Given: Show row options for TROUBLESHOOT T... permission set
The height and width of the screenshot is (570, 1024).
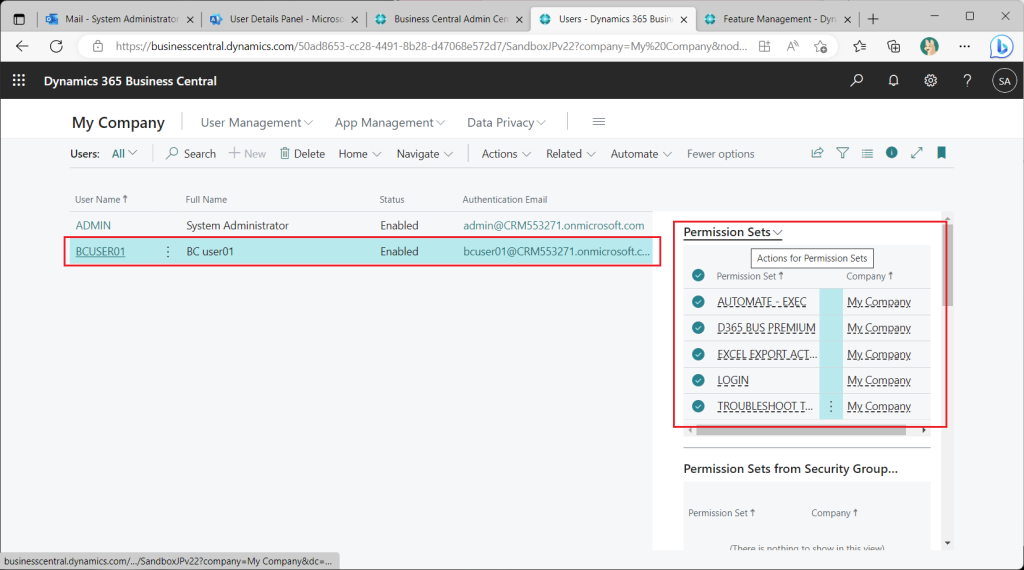Looking at the screenshot, I should pyautogui.click(x=831, y=406).
